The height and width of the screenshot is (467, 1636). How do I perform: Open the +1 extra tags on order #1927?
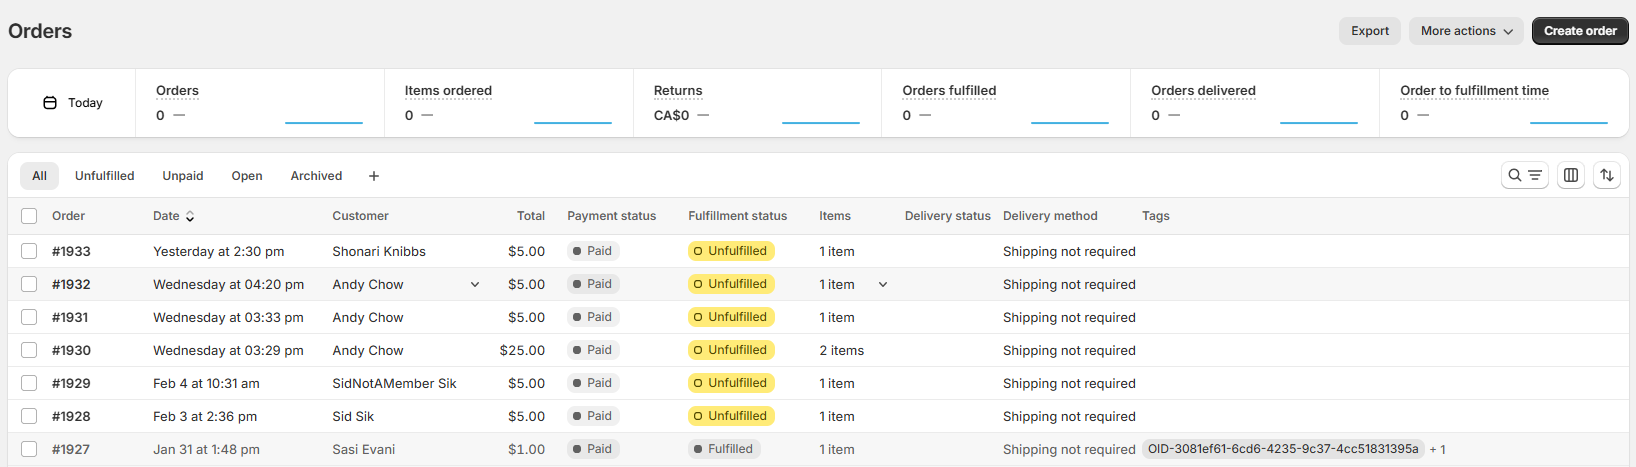click(x=1438, y=450)
